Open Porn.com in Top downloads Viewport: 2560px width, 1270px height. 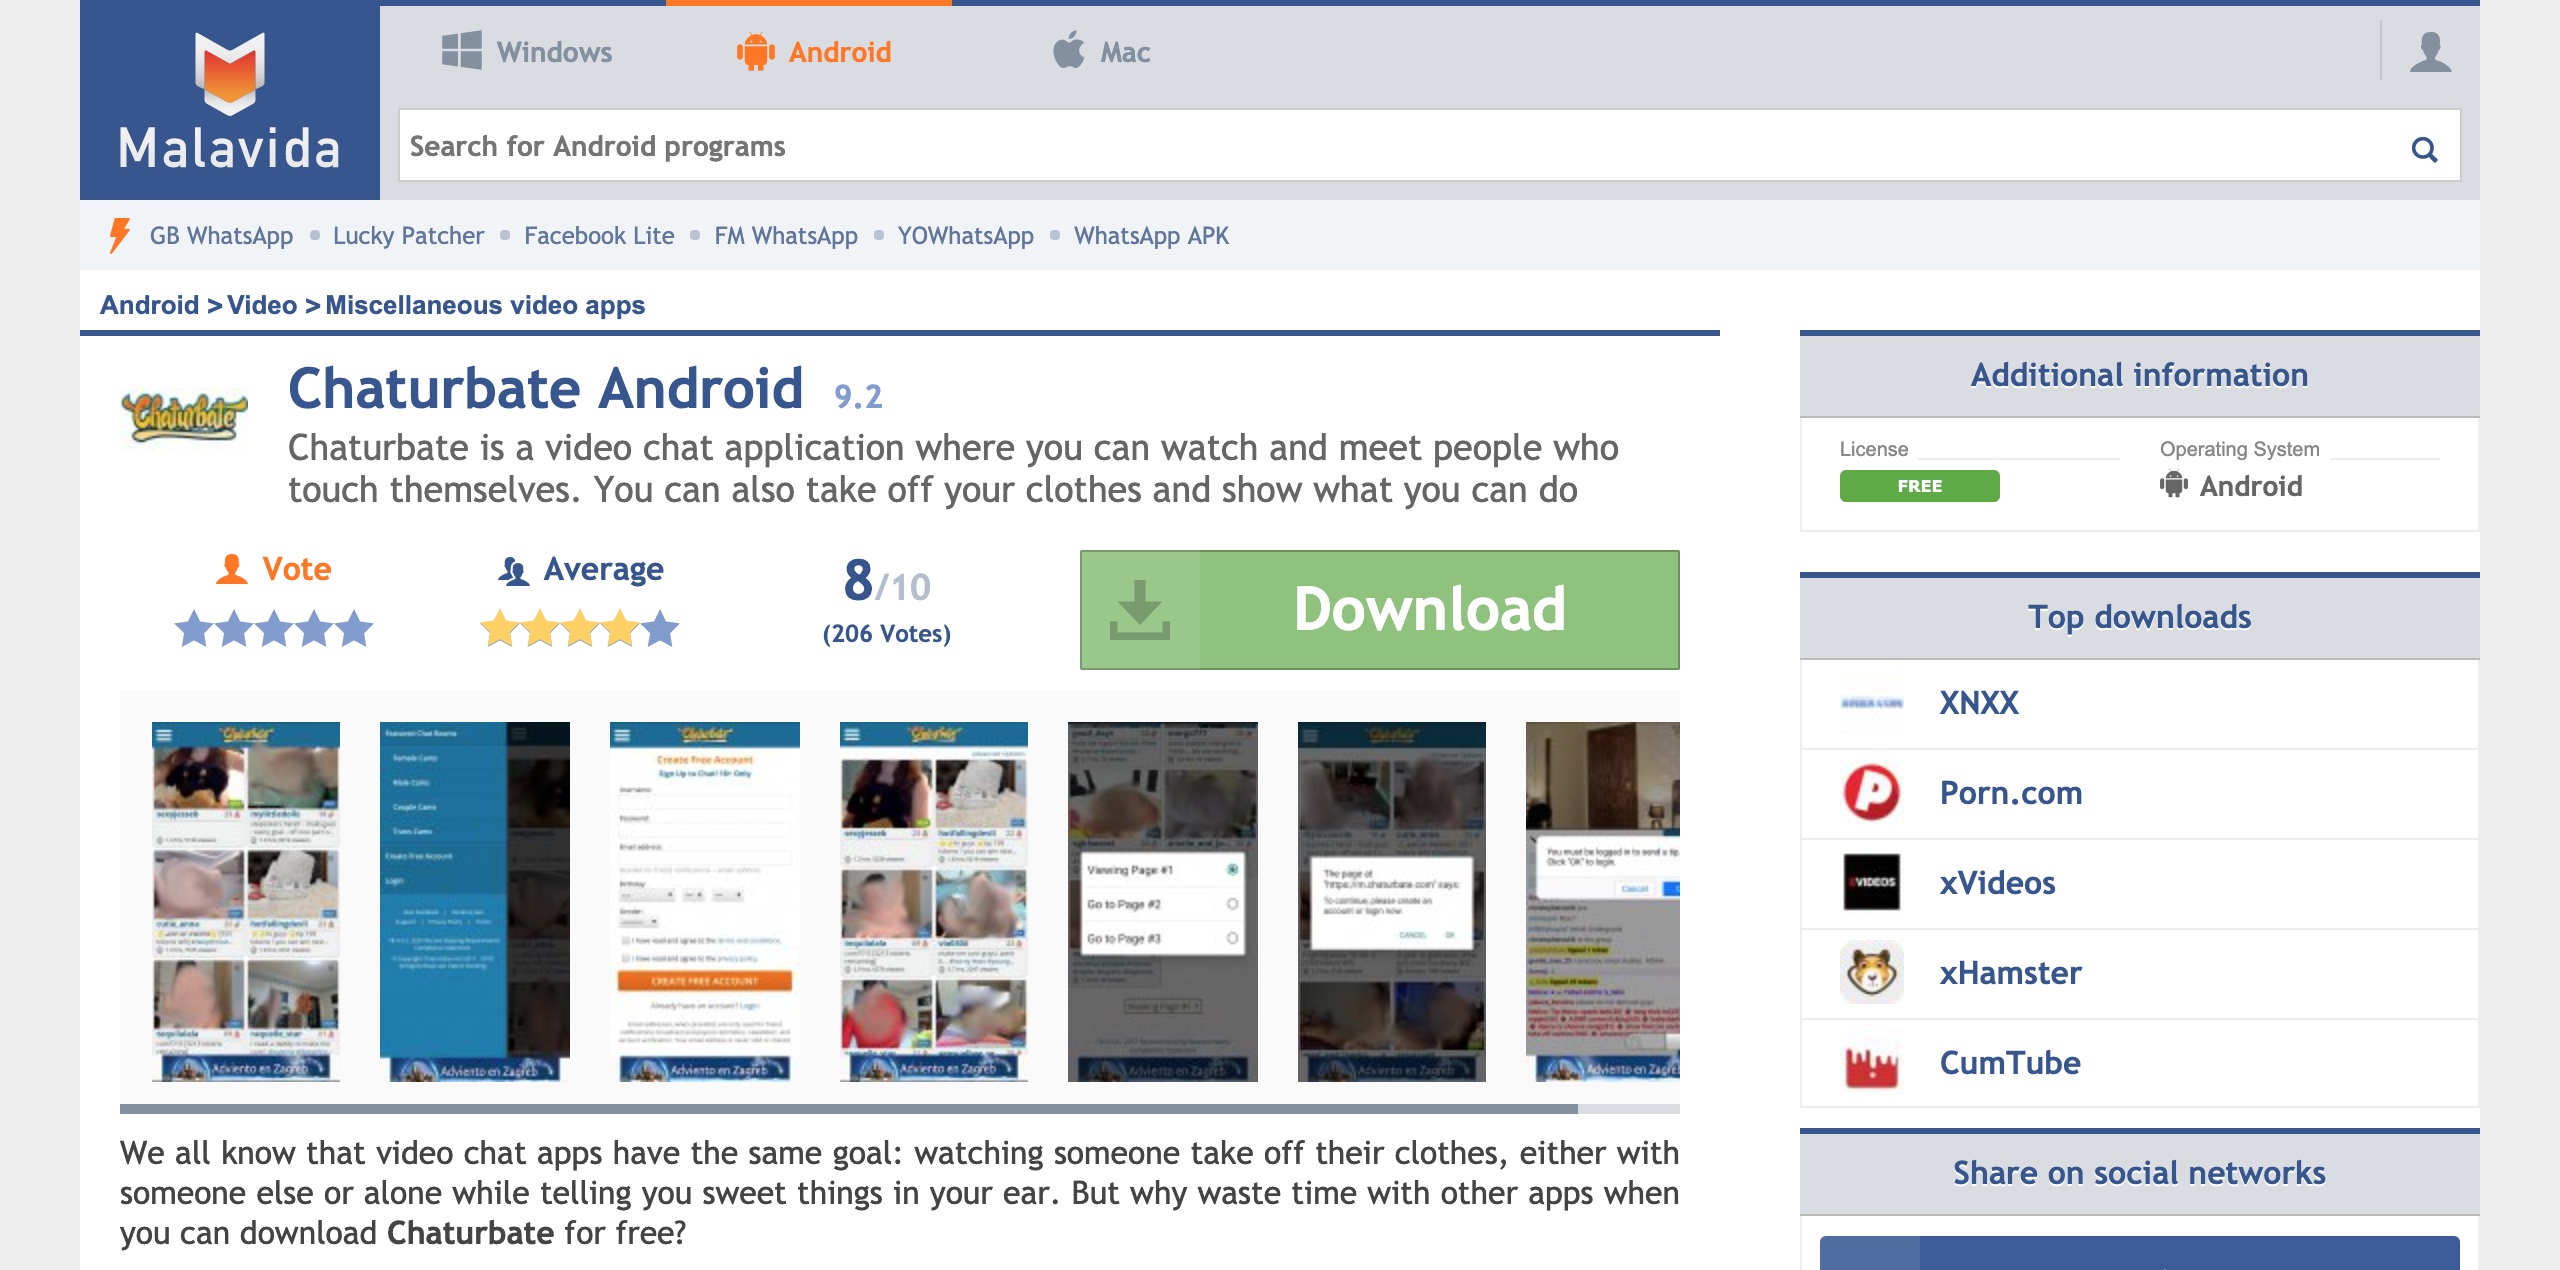2011,793
